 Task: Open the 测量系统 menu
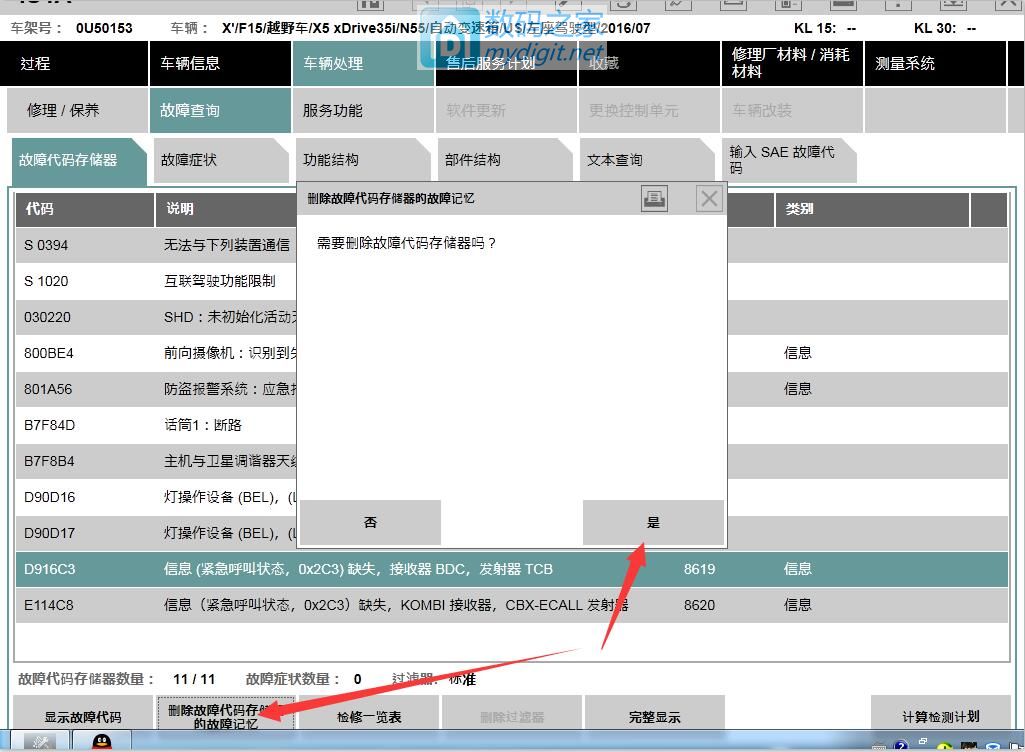[935, 63]
